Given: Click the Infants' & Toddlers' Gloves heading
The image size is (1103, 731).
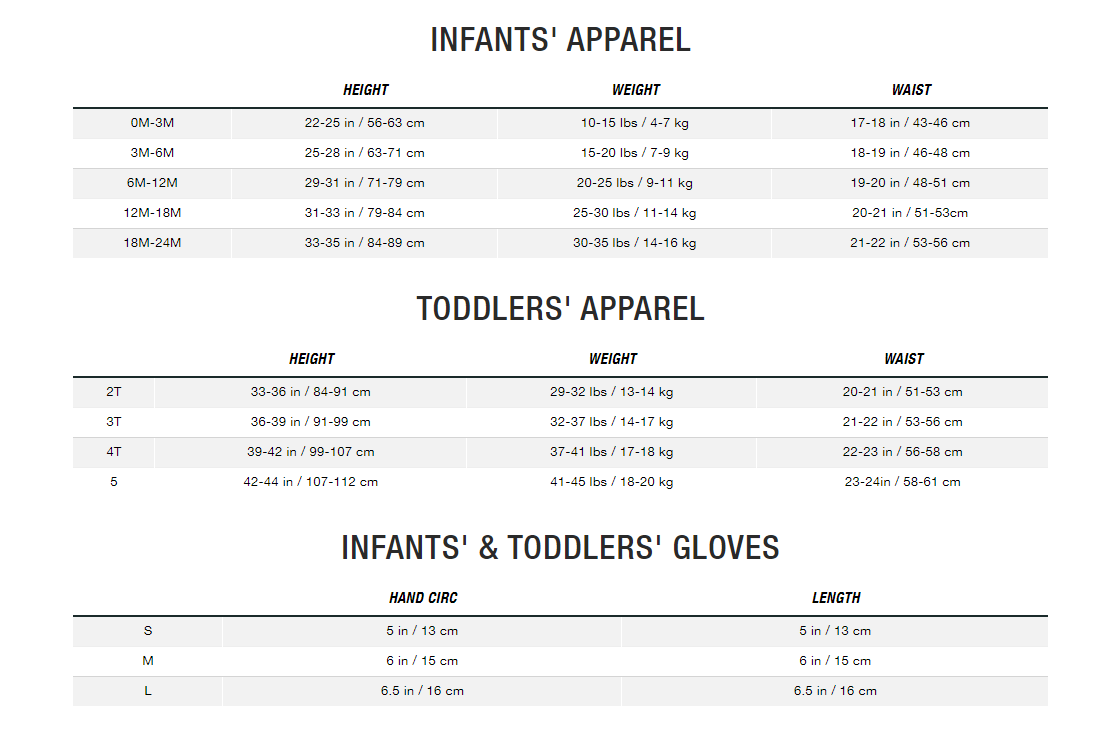Looking at the screenshot, I should coord(560,548).
